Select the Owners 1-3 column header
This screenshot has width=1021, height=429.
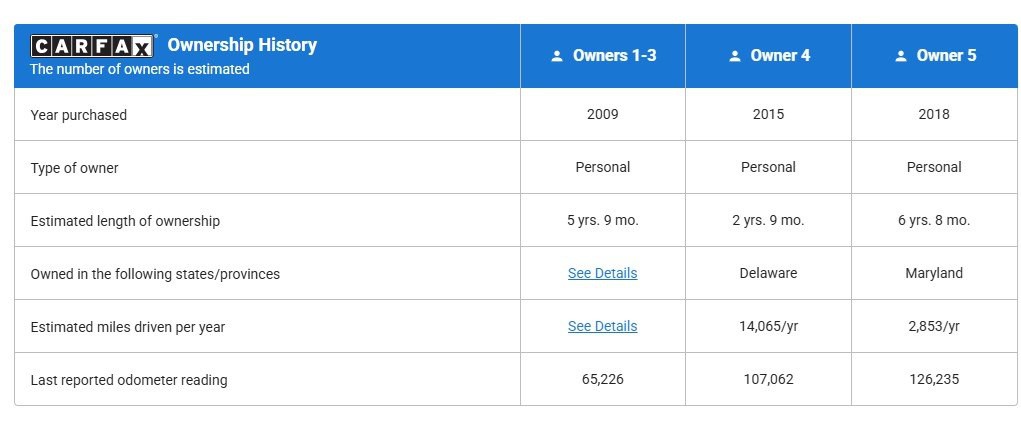614,56
